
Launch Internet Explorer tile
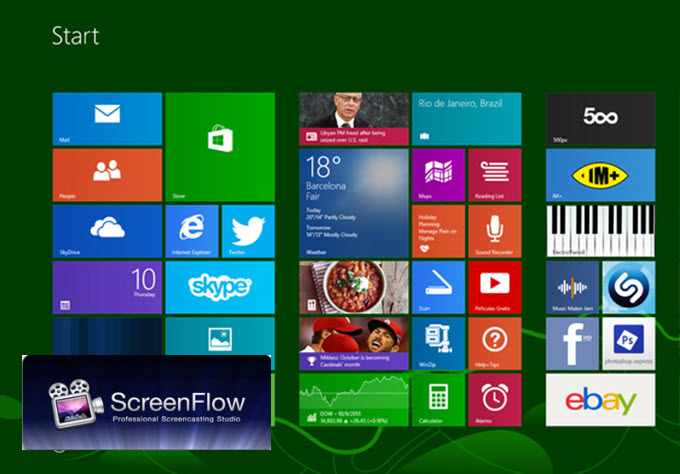[x=192, y=231]
